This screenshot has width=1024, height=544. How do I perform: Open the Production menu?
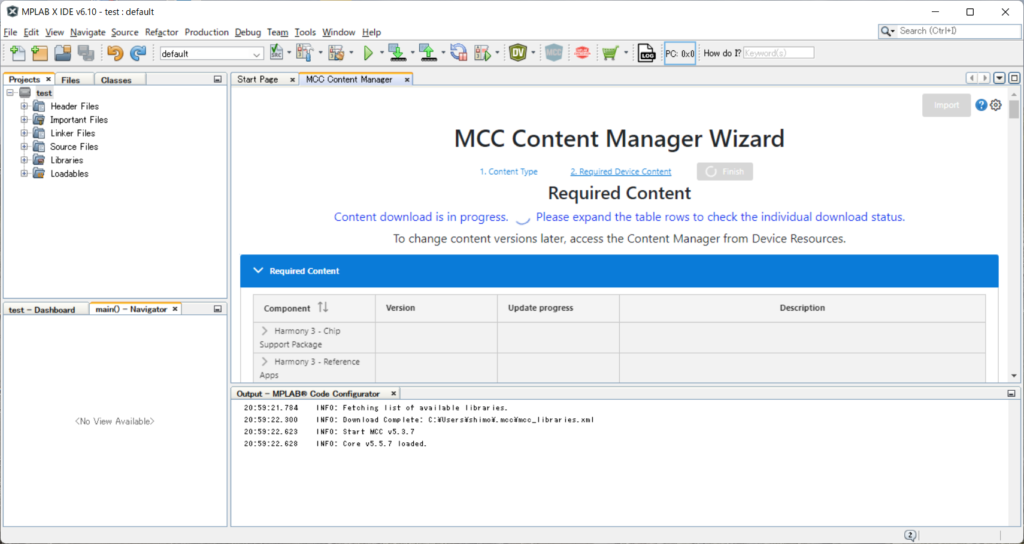[206, 32]
